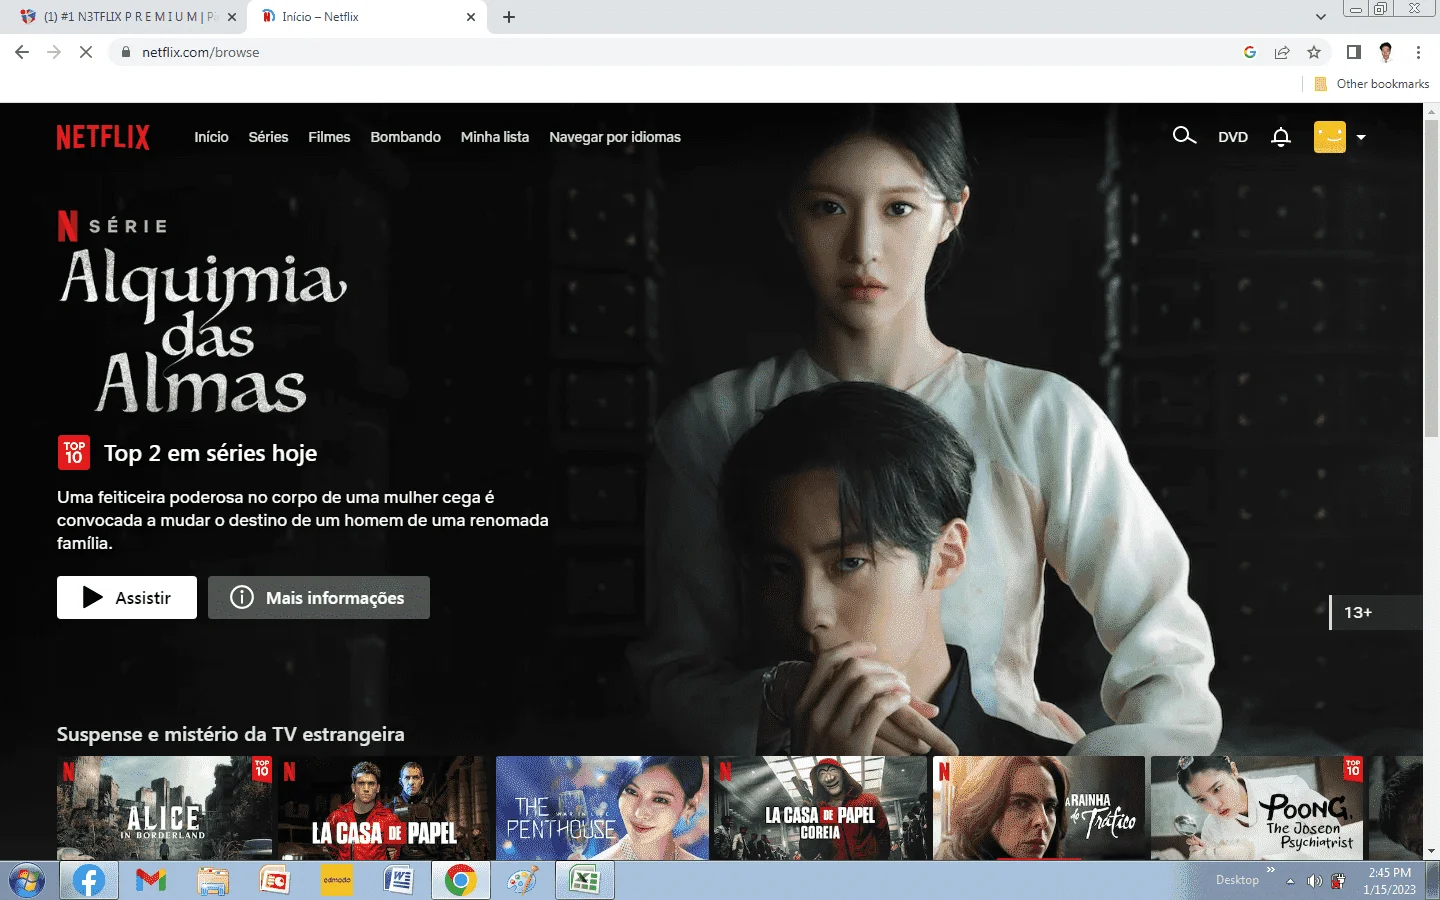The width and height of the screenshot is (1440, 900).
Task: Open the DVD link
Action: coord(1233,137)
